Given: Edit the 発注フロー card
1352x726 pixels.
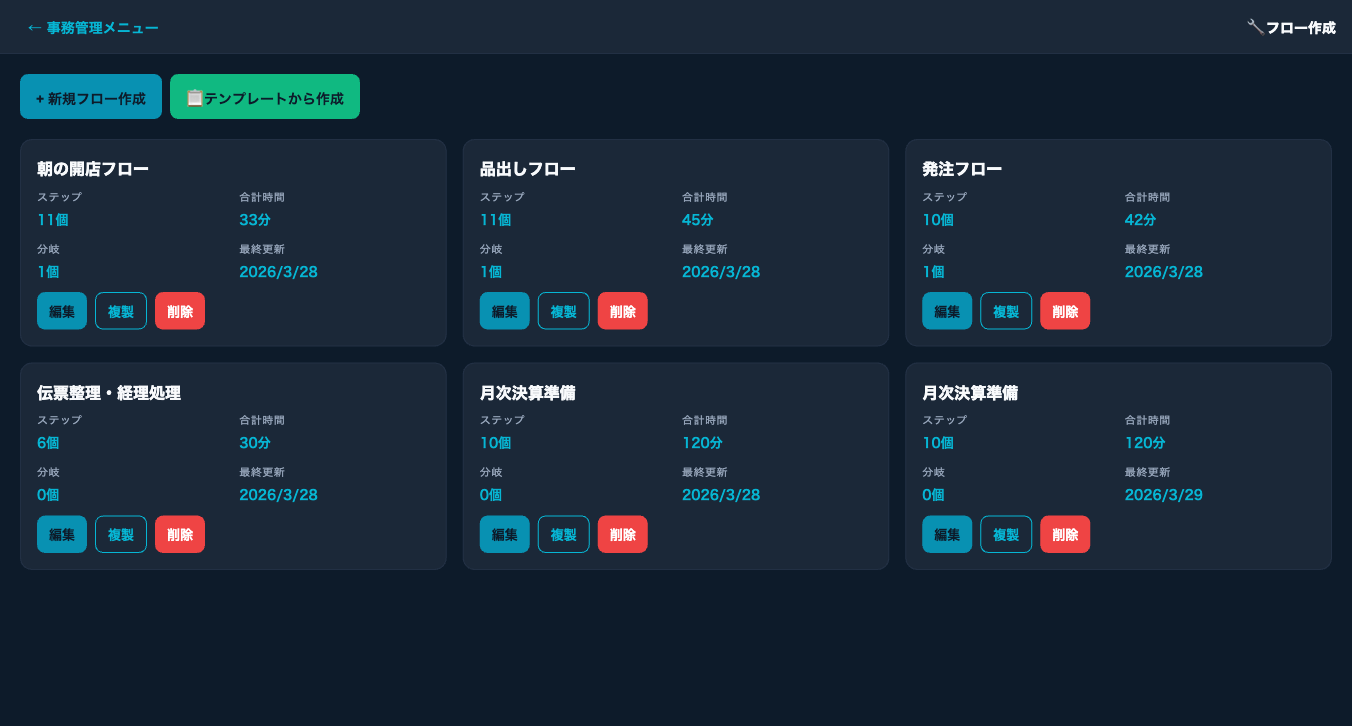Looking at the screenshot, I should [x=947, y=311].
